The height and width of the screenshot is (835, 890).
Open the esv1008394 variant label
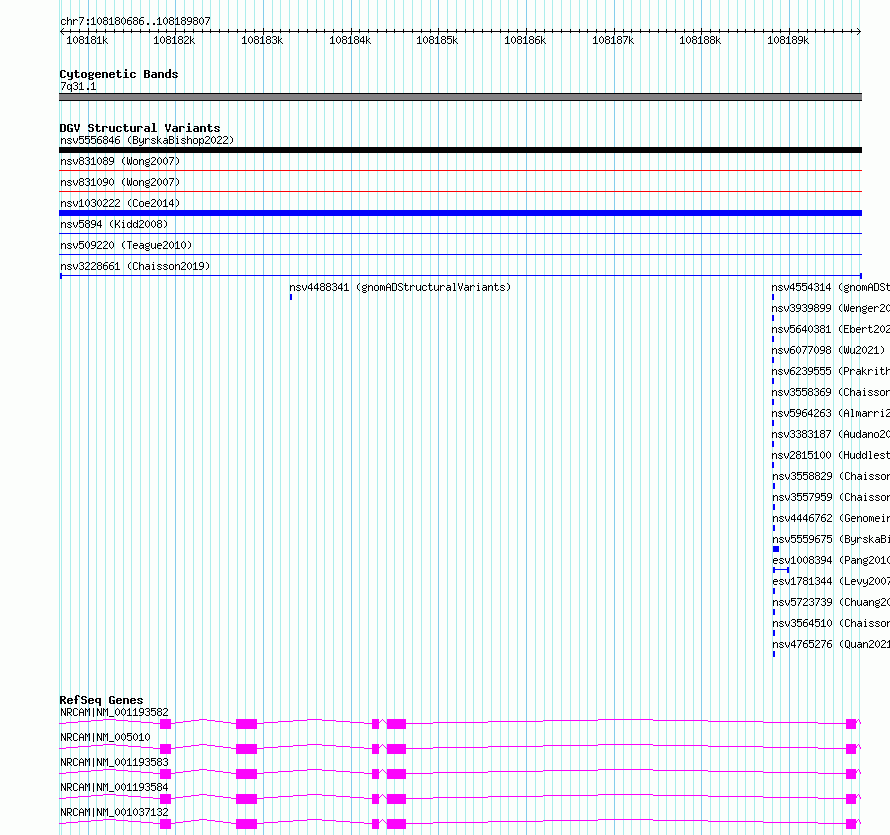(831, 560)
